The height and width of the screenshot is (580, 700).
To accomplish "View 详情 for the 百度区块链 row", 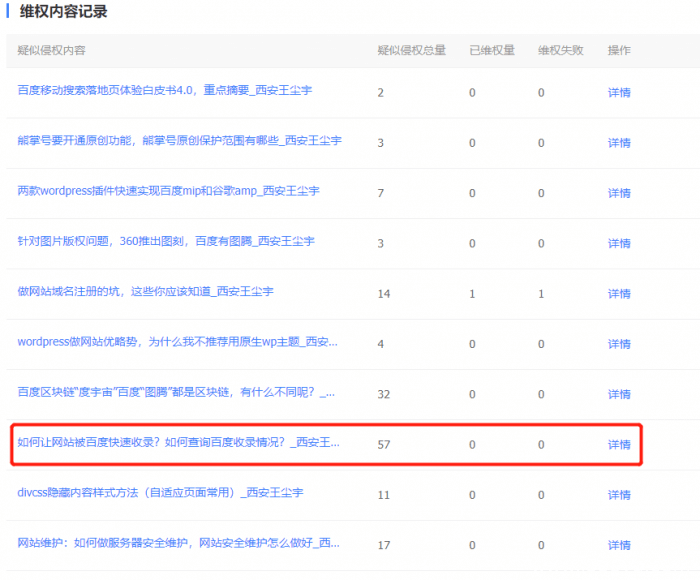I will click(619, 395).
